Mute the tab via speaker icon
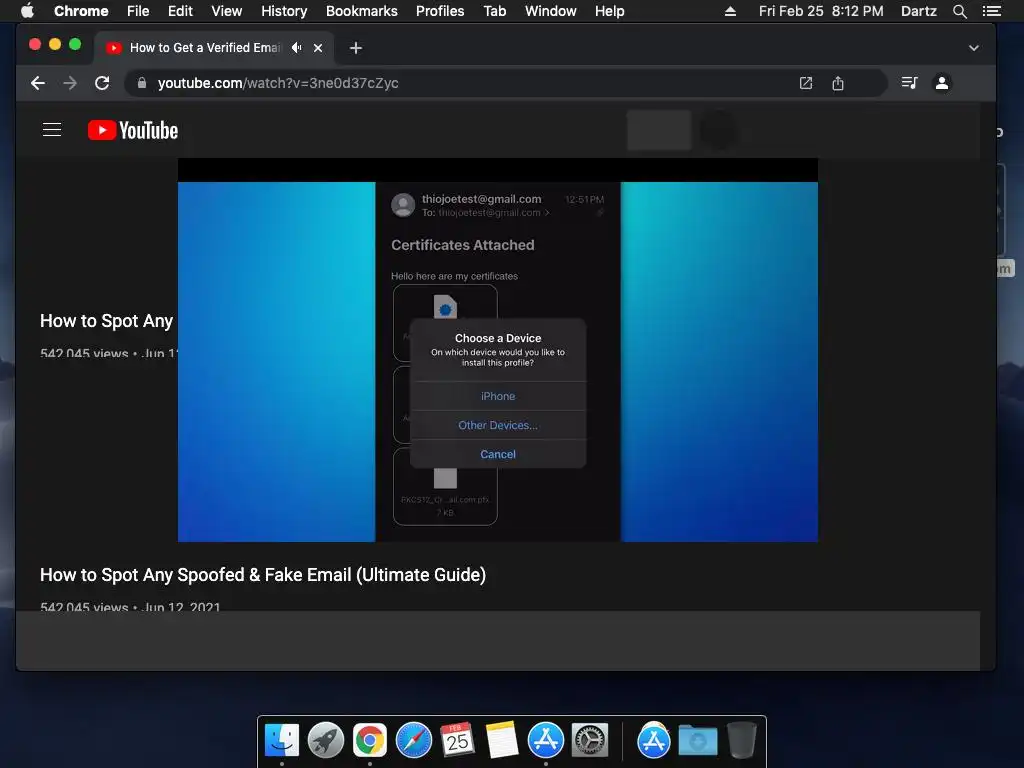 (x=296, y=48)
